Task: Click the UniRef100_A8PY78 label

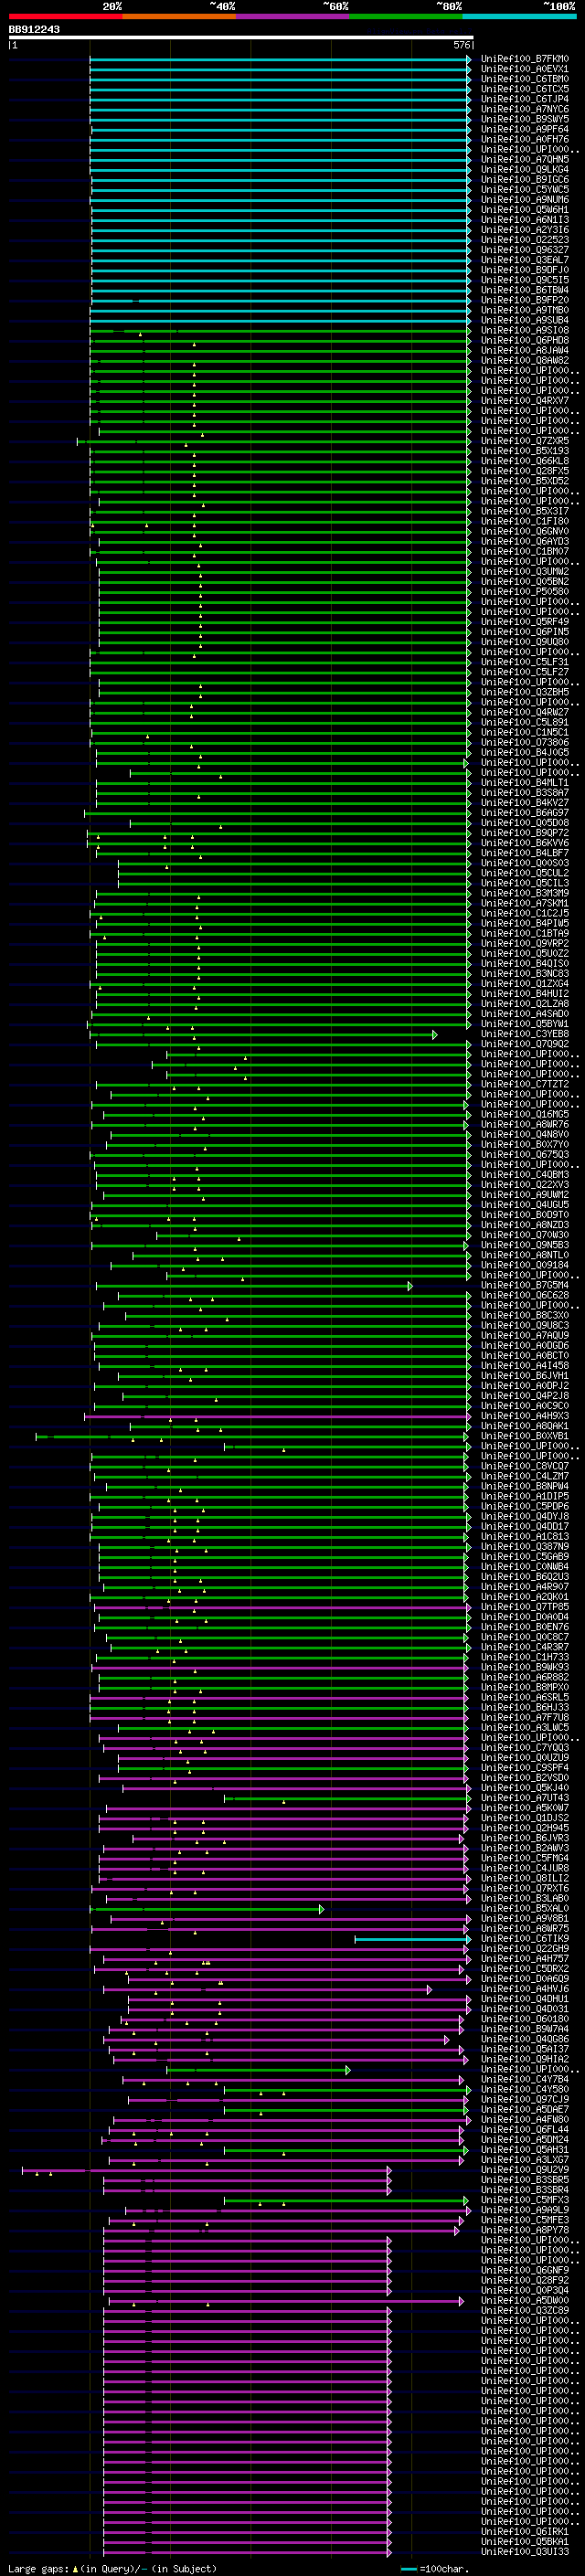Action: pyautogui.click(x=525, y=2230)
